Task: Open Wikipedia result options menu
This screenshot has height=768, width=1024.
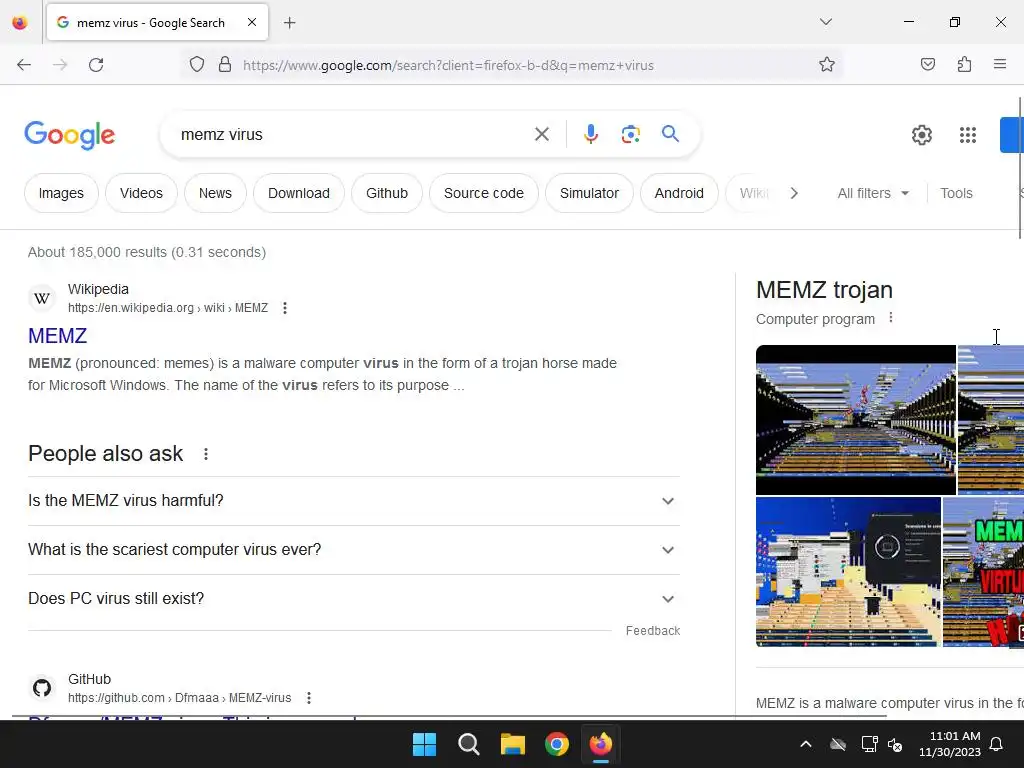Action: tap(285, 308)
